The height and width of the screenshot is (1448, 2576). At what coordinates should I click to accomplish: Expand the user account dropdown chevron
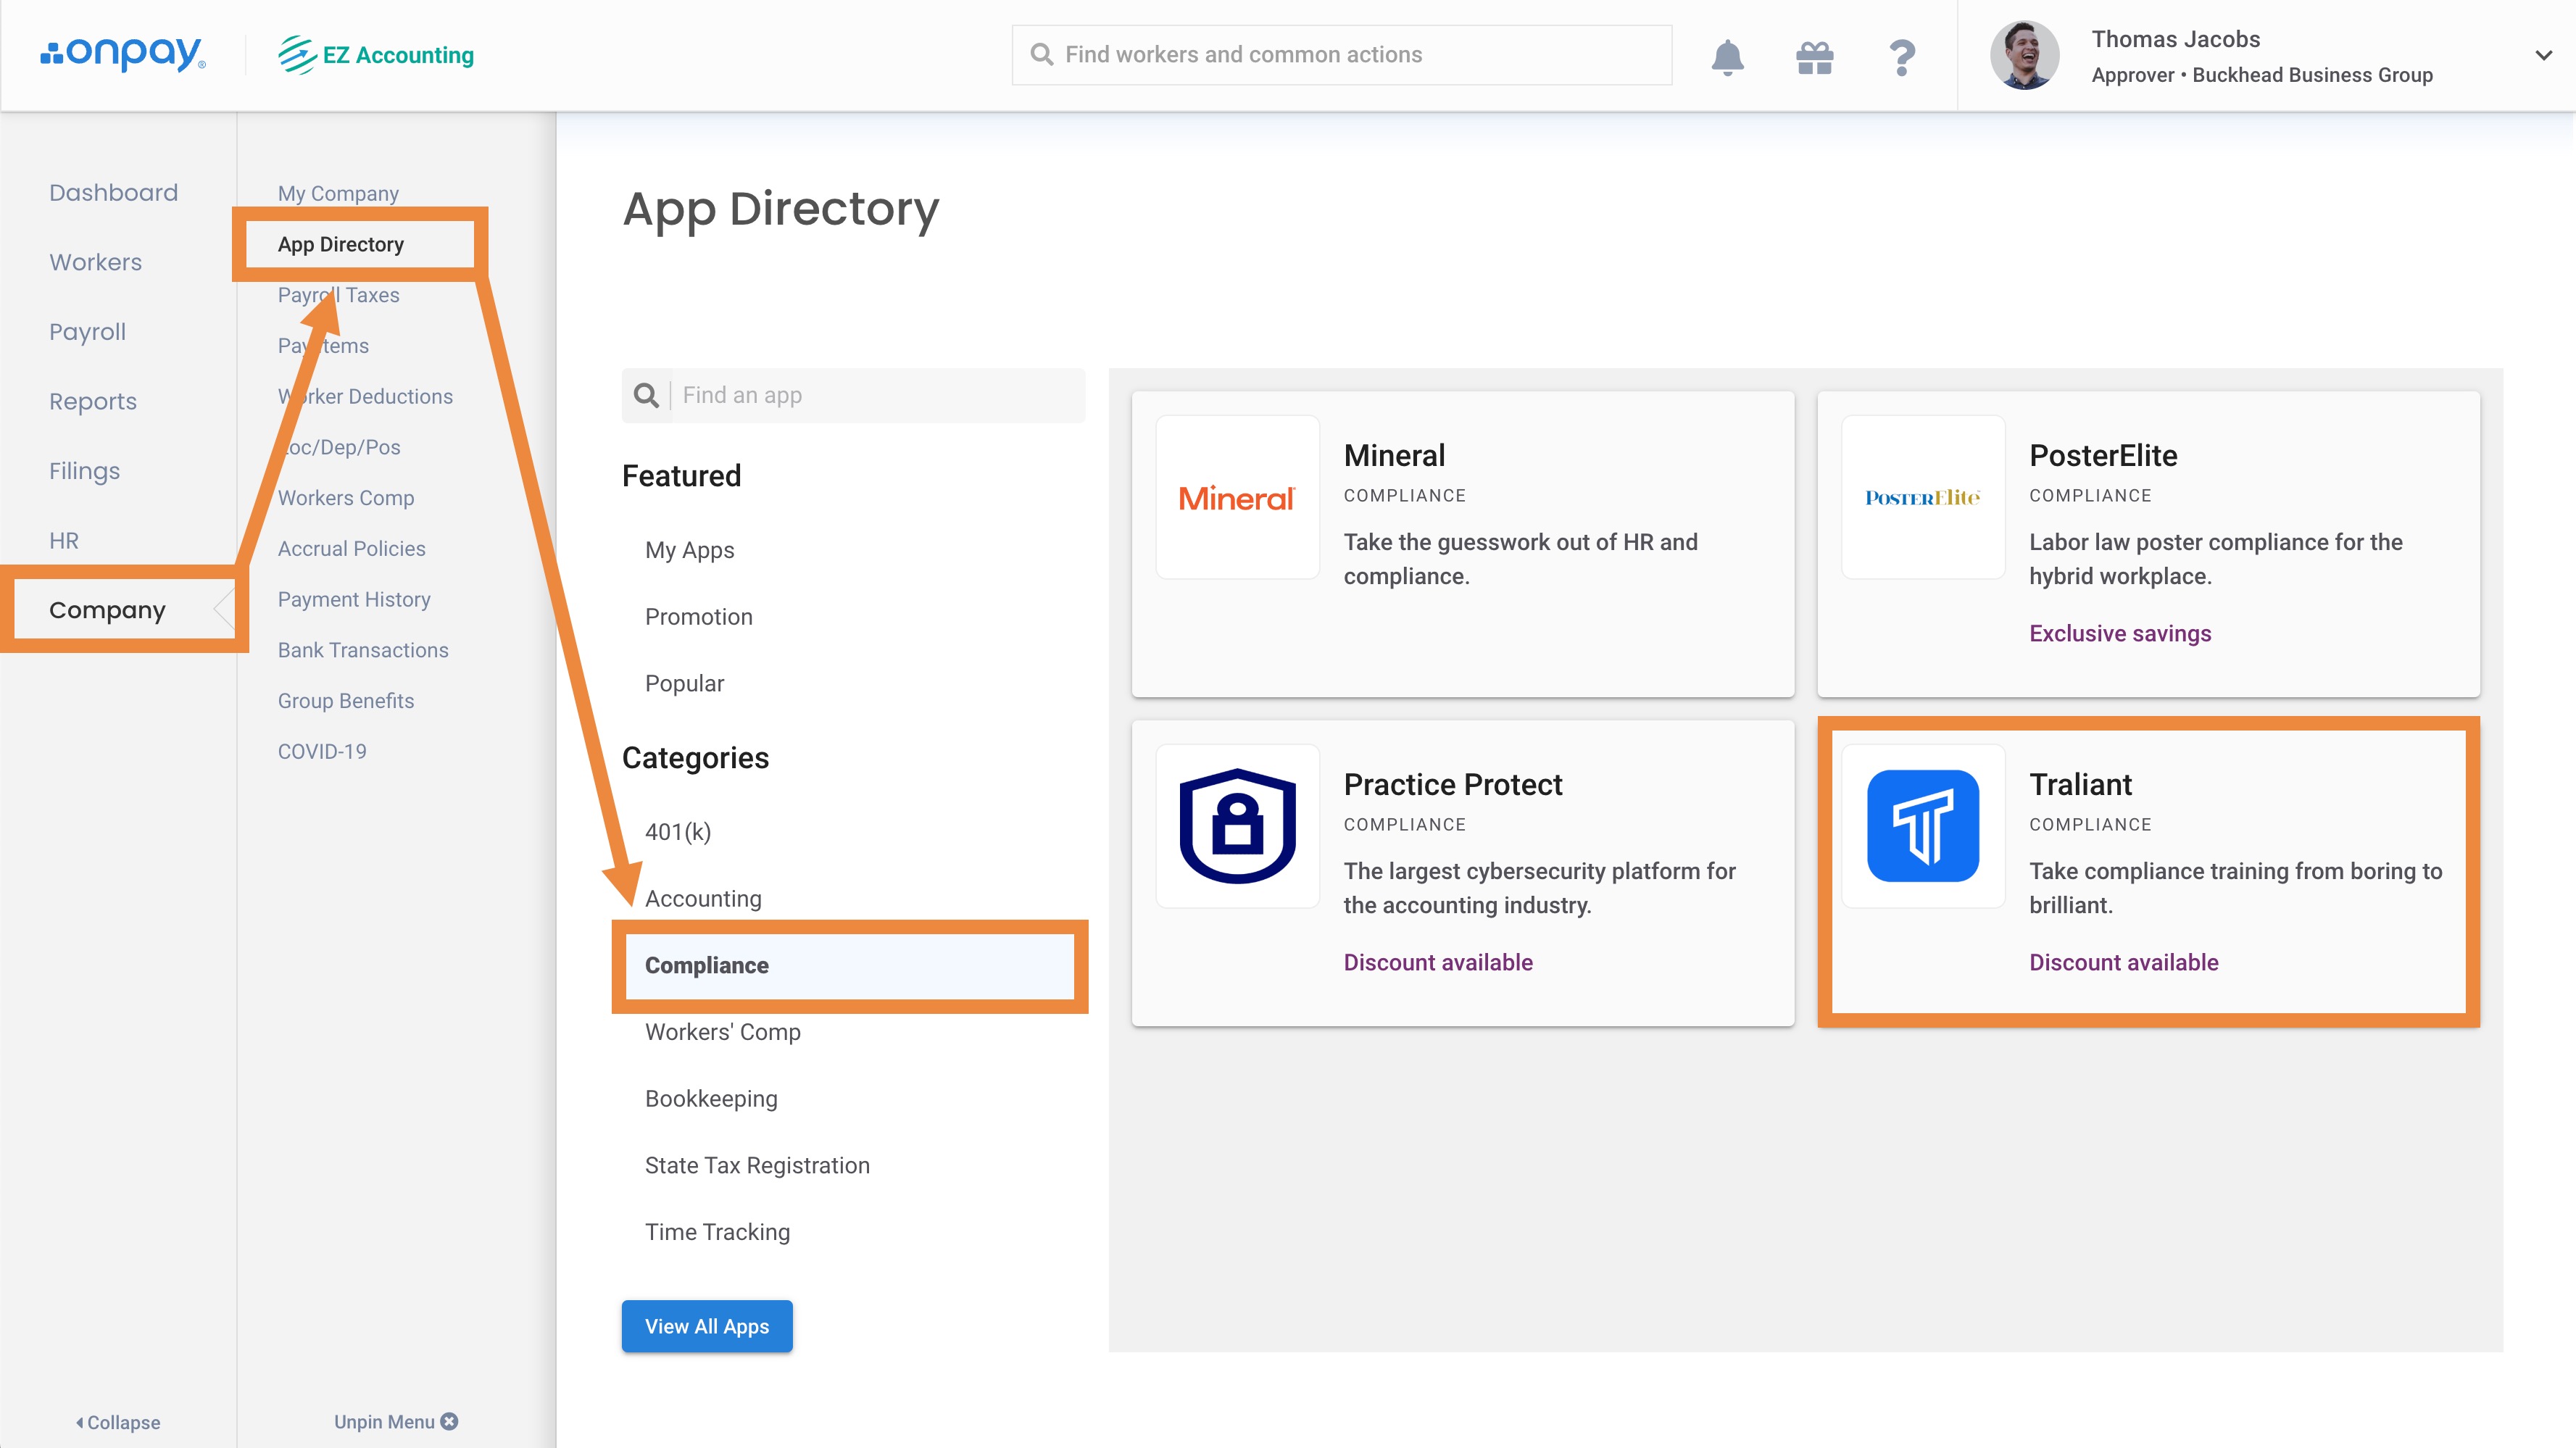(2543, 55)
